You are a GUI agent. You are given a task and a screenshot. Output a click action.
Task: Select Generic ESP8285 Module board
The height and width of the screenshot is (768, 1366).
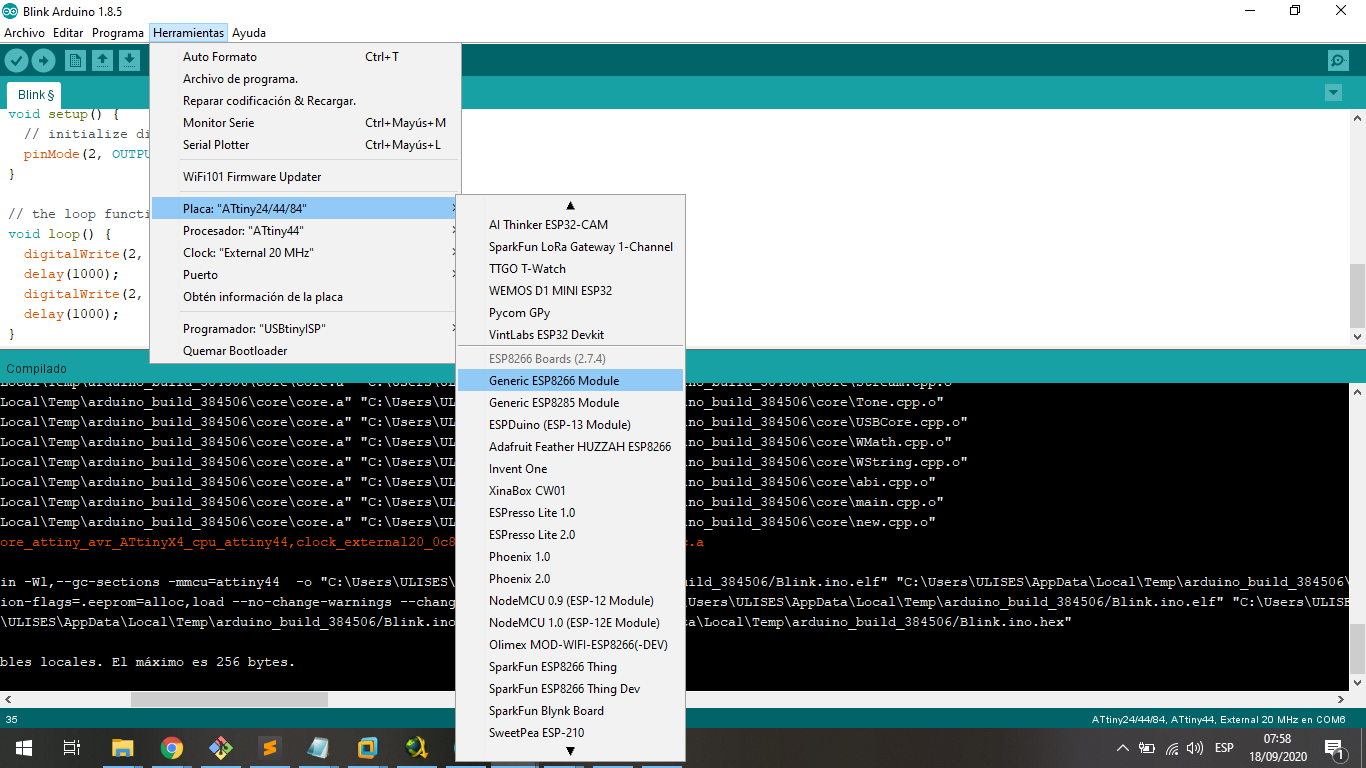[x=571, y=403]
